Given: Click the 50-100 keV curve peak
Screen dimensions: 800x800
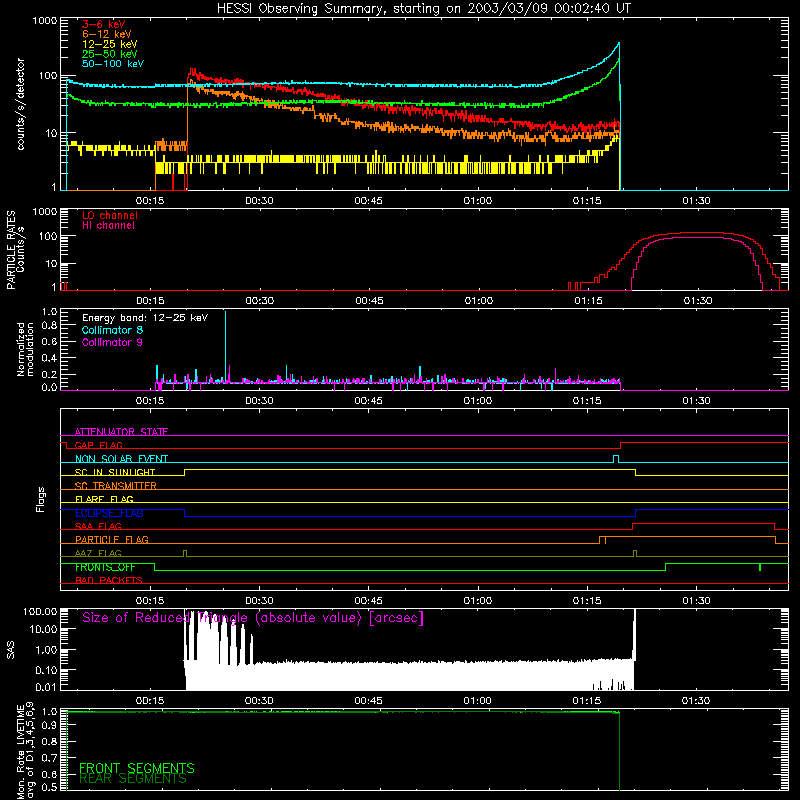Looking at the screenshot, I should coord(619,43).
